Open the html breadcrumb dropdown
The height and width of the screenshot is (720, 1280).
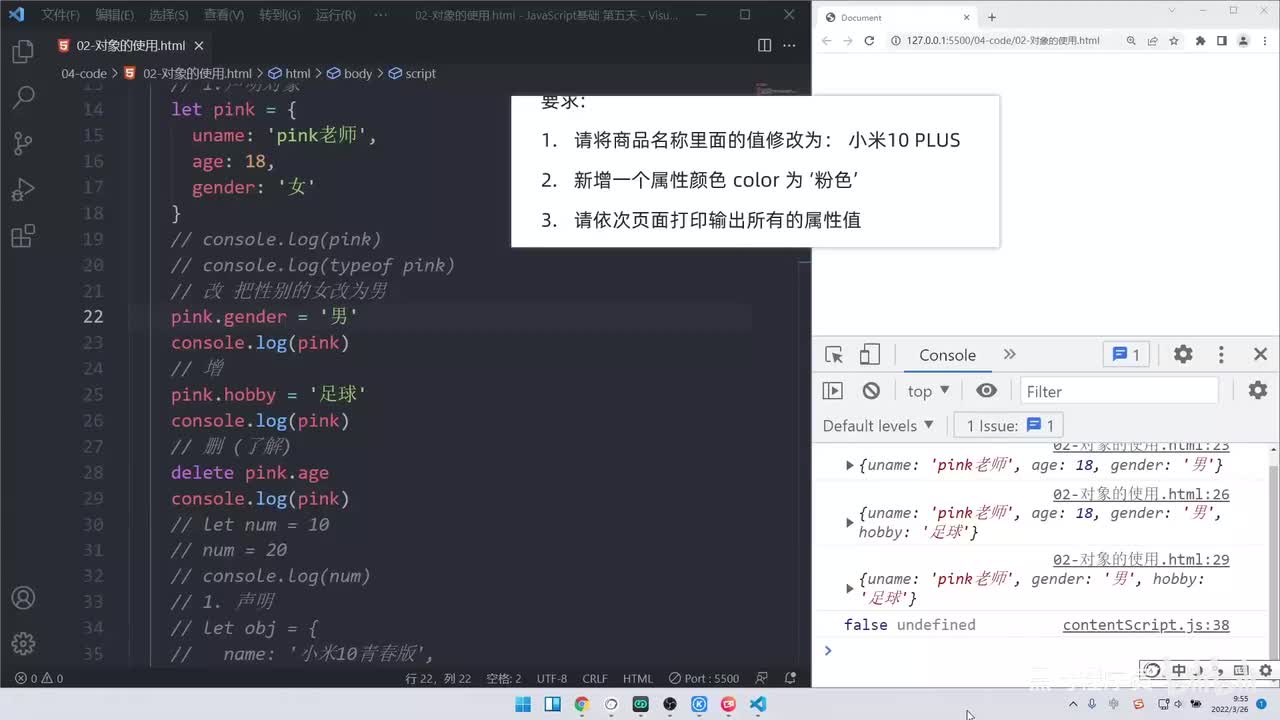click(290, 73)
